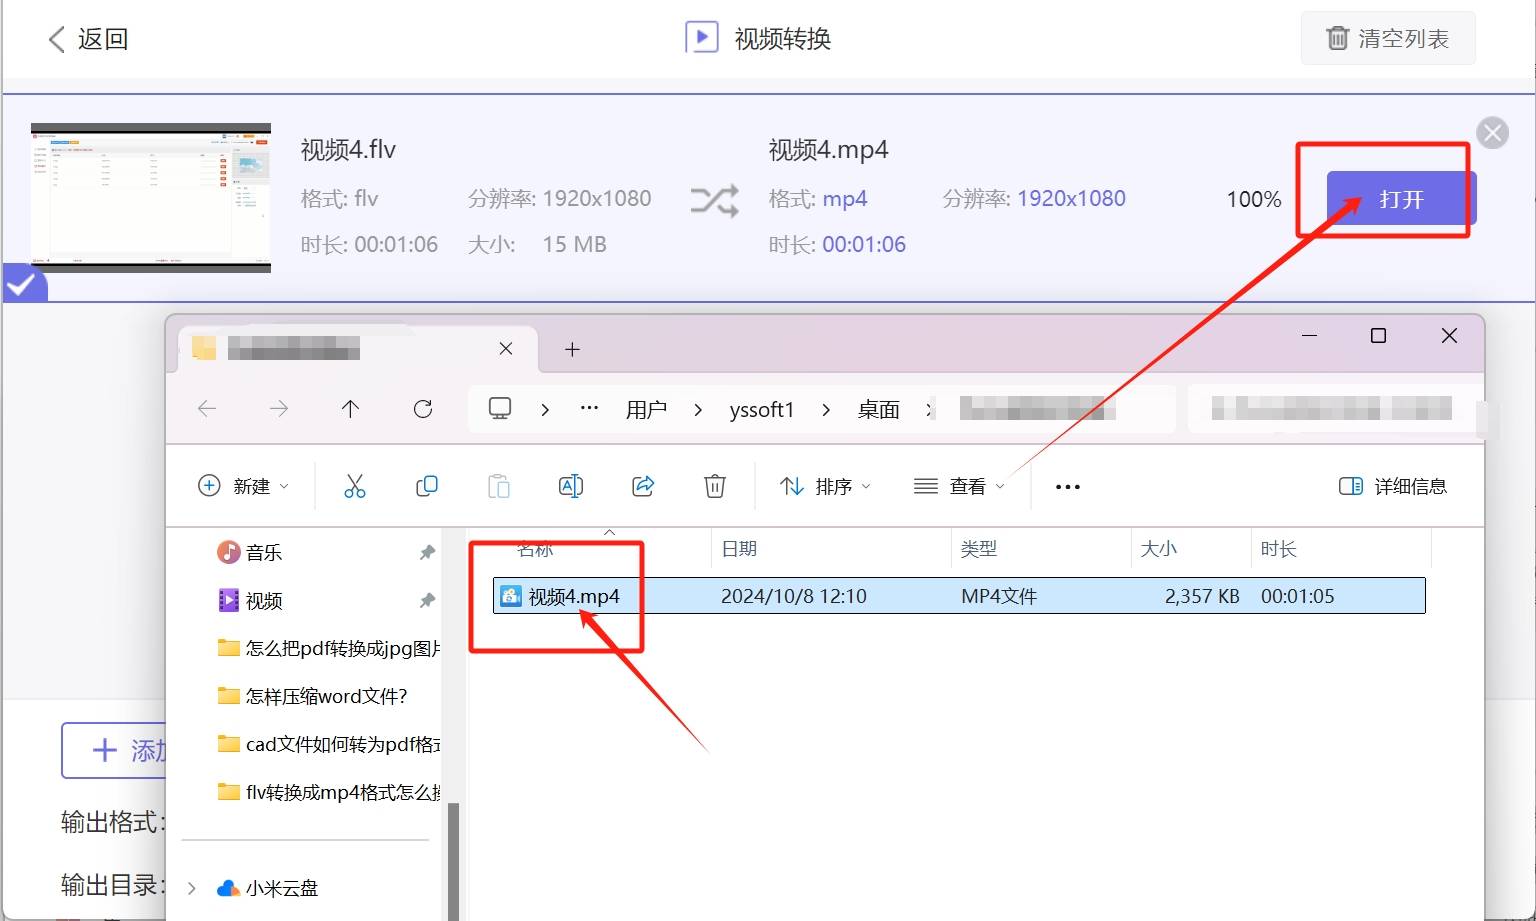Select 桌面 in the address breadcrumb
Viewport: 1536px width, 921px height.
point(878,409)
